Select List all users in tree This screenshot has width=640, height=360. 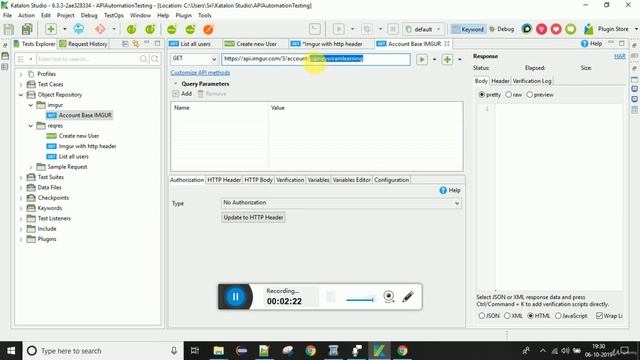[x=73, y=157]
